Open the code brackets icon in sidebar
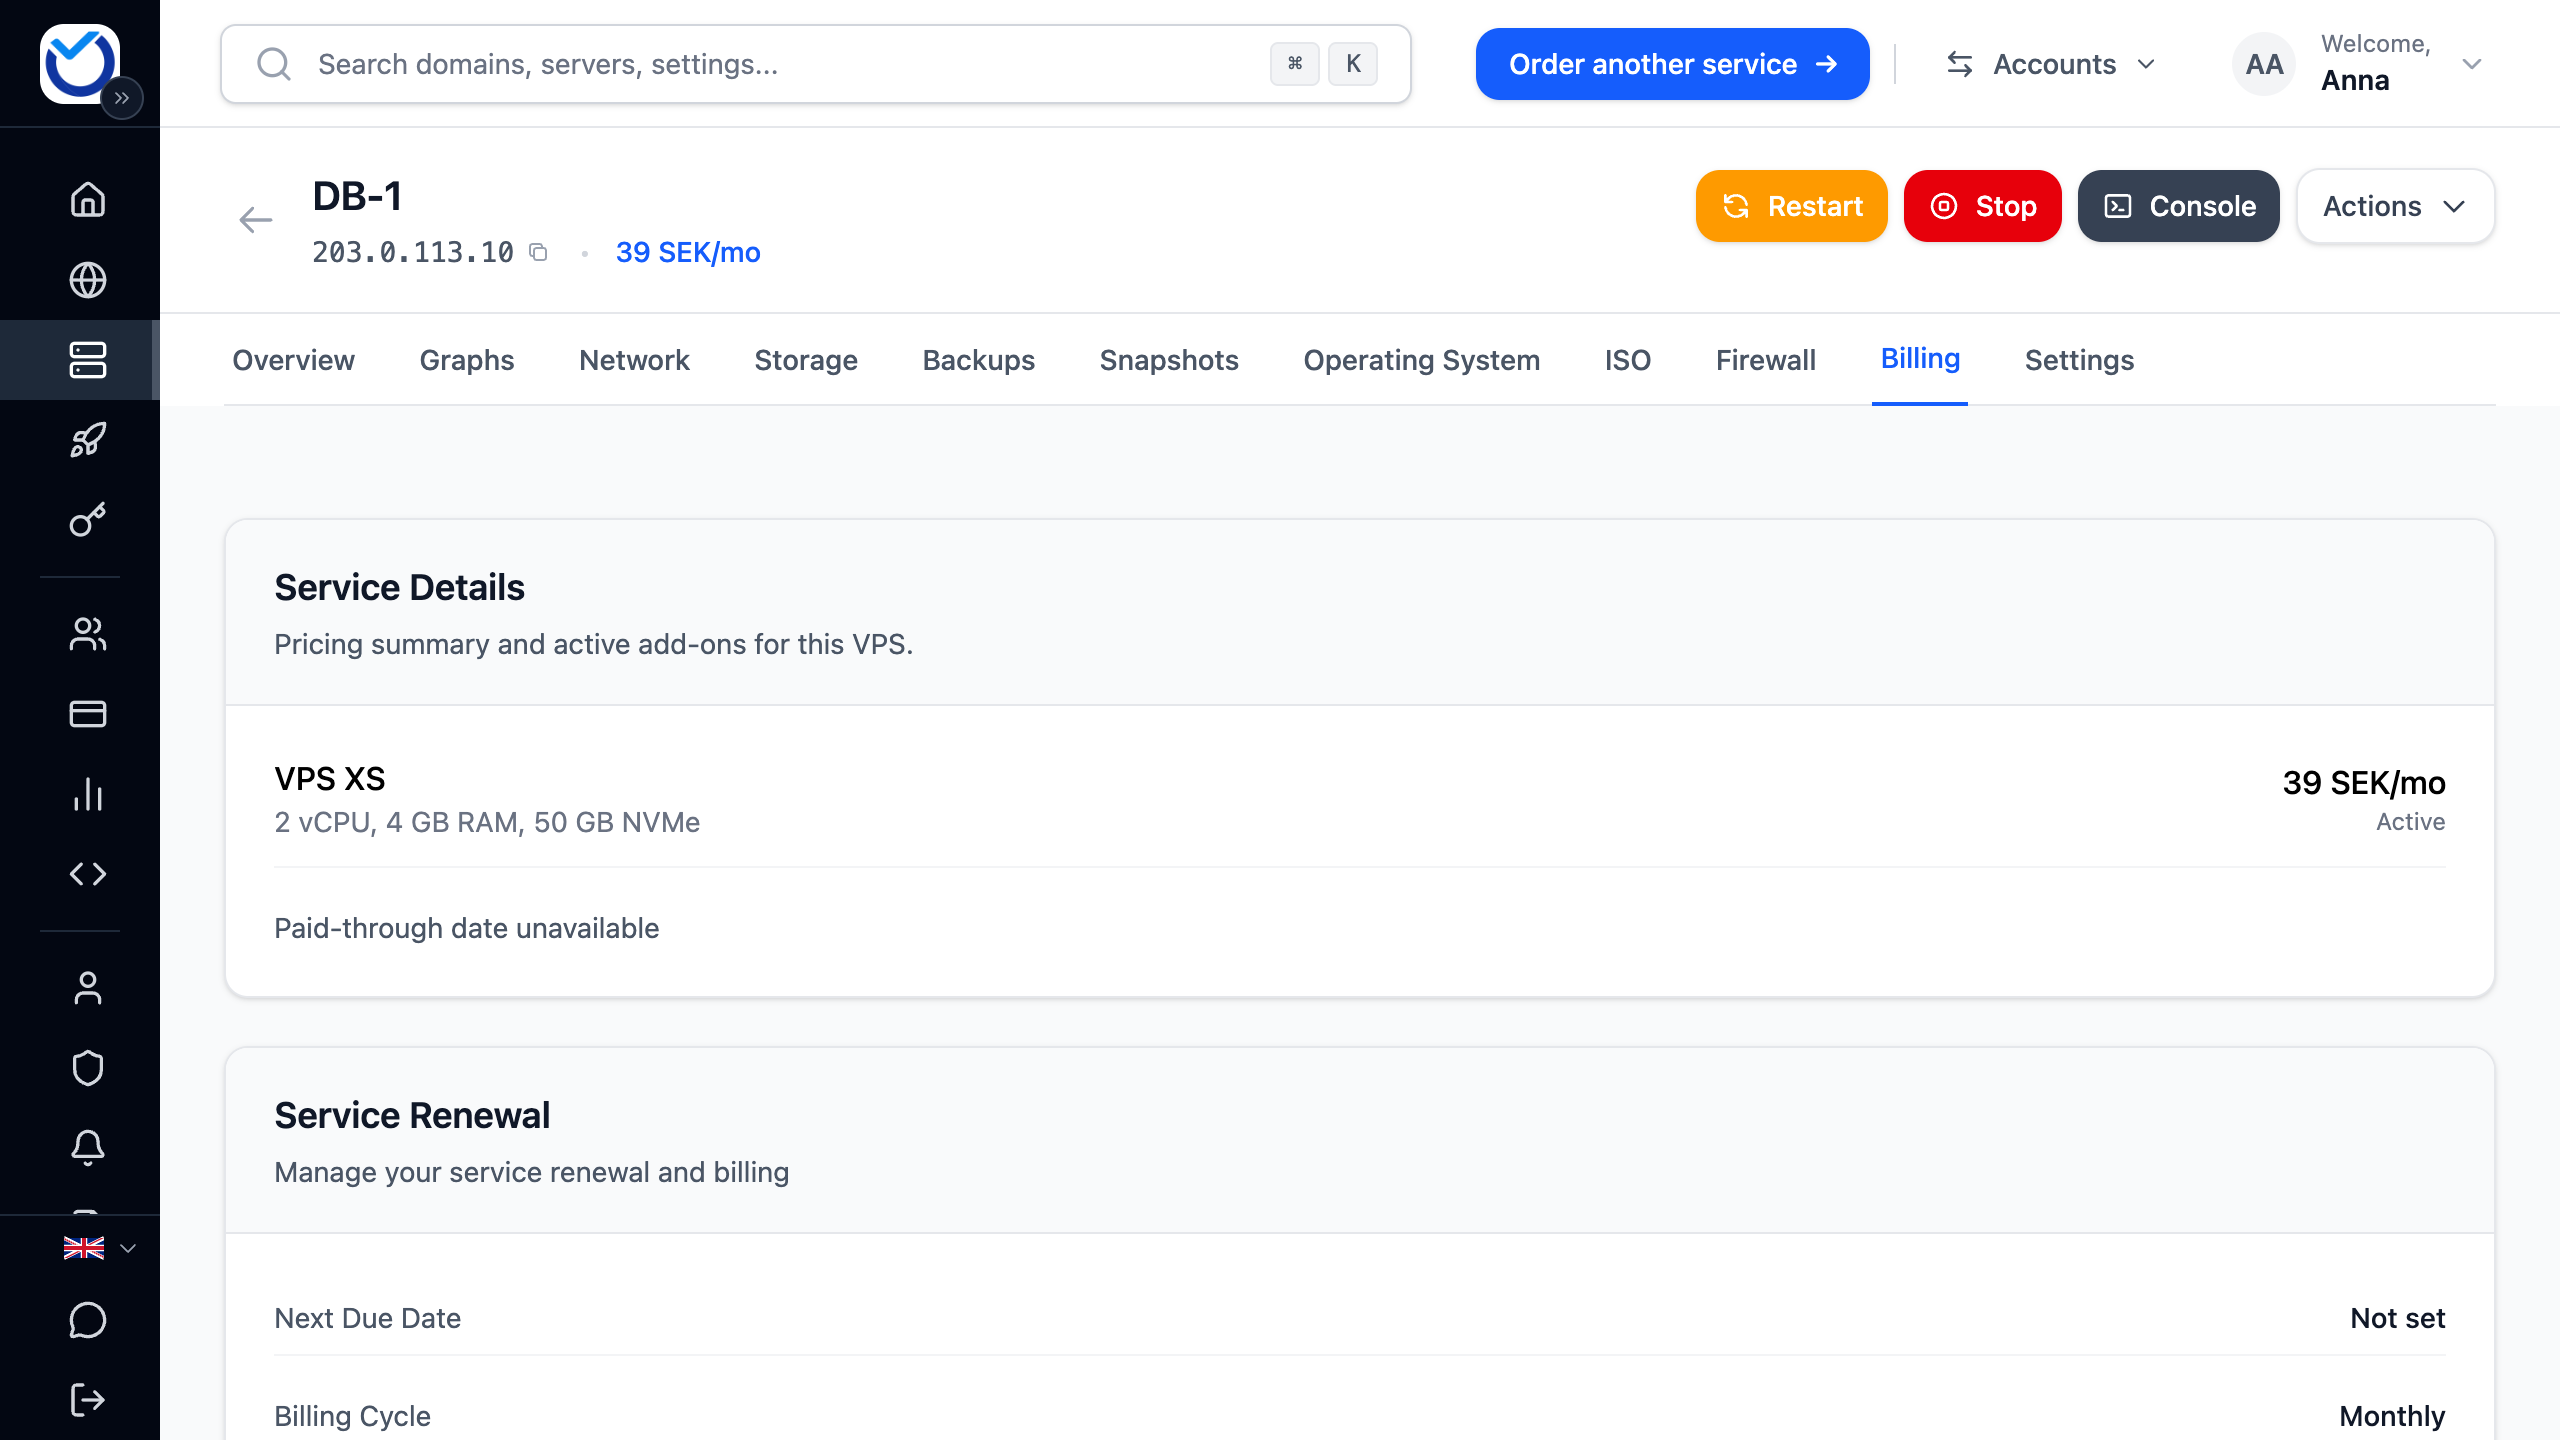The width and height of the screenshot is (2560, 1440). pos(88,874)
